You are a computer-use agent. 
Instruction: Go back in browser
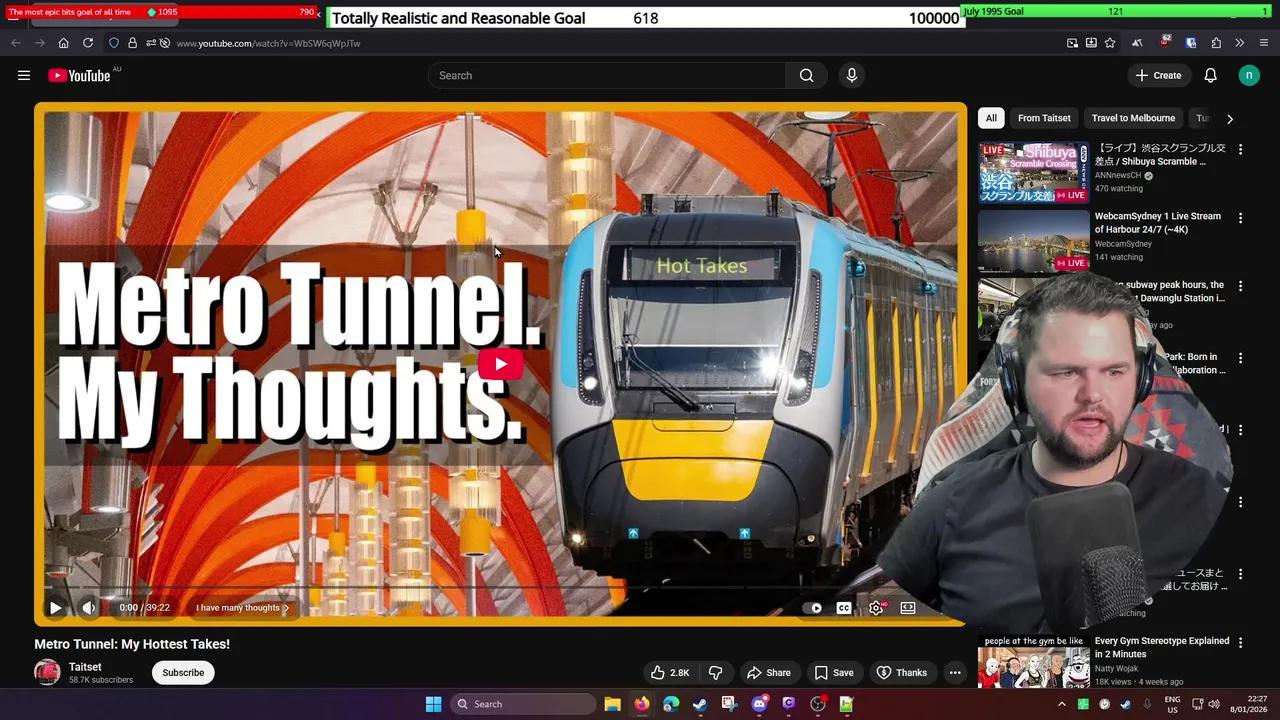pyautogui.click(x=16, y=43)
